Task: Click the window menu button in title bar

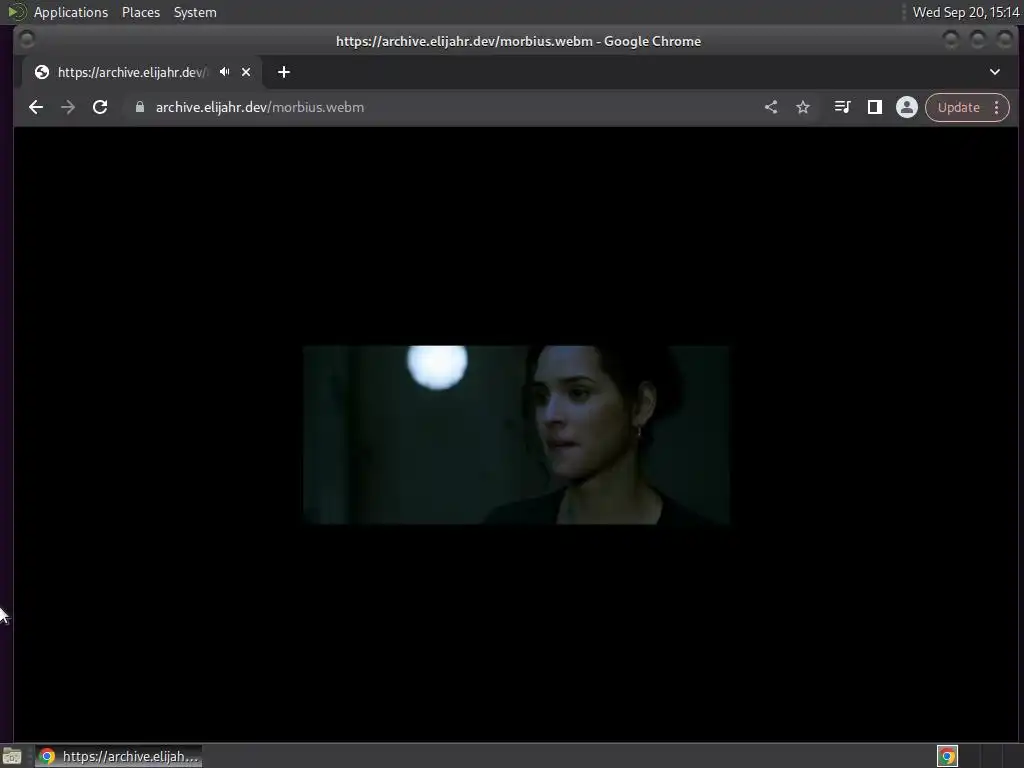Action: (x=27, y=40)
